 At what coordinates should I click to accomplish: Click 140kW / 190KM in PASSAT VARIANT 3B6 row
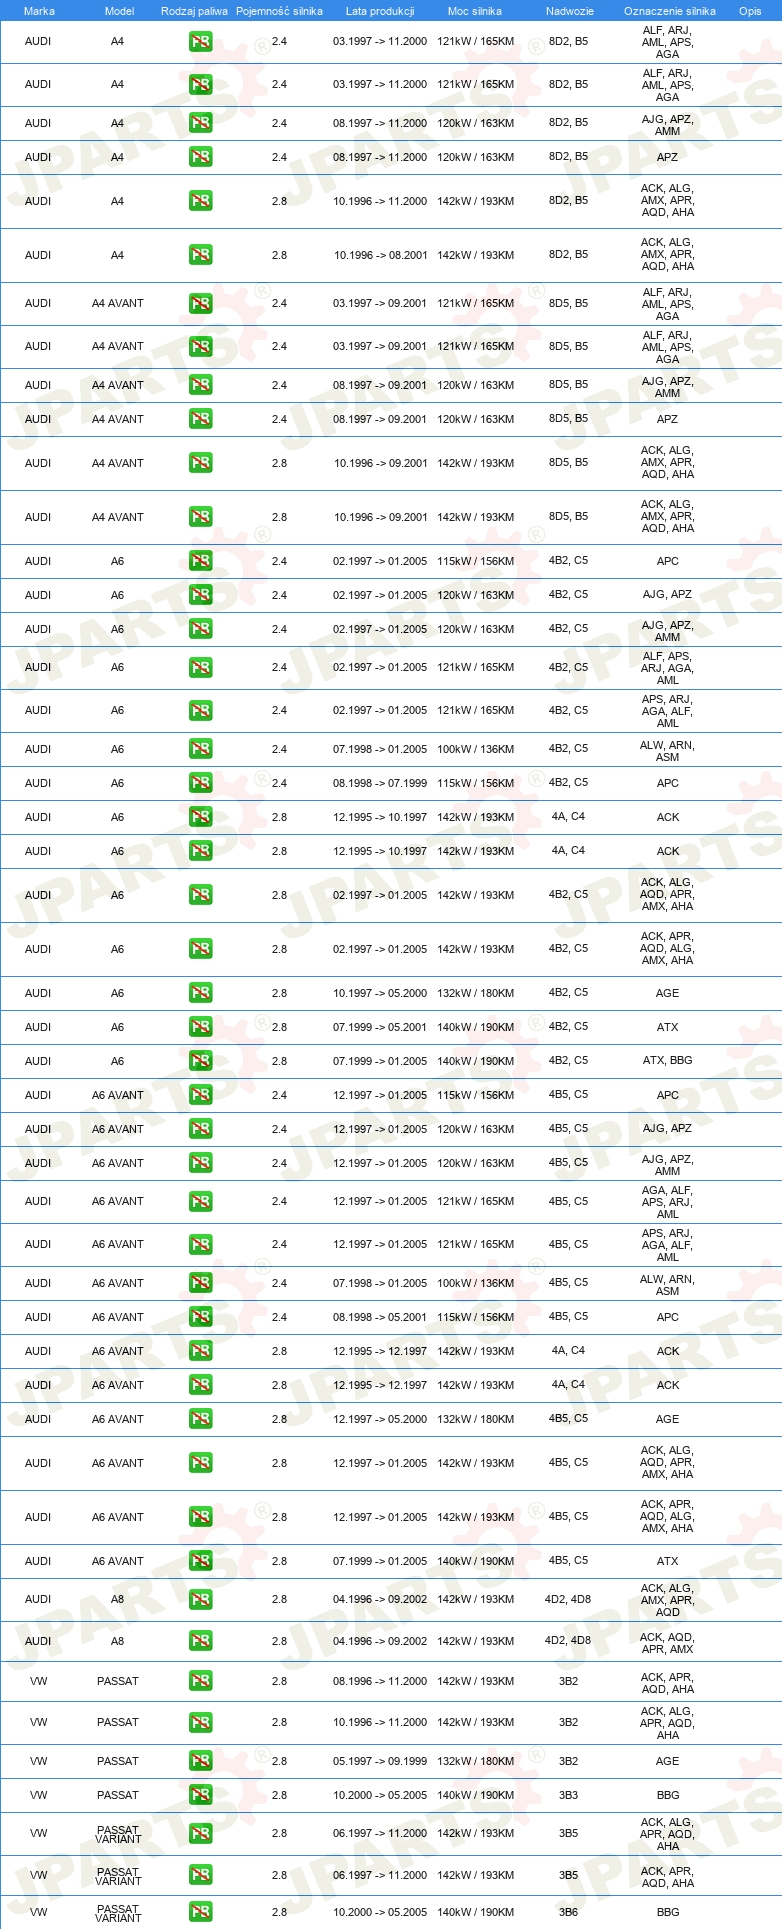click(475, 1912)
